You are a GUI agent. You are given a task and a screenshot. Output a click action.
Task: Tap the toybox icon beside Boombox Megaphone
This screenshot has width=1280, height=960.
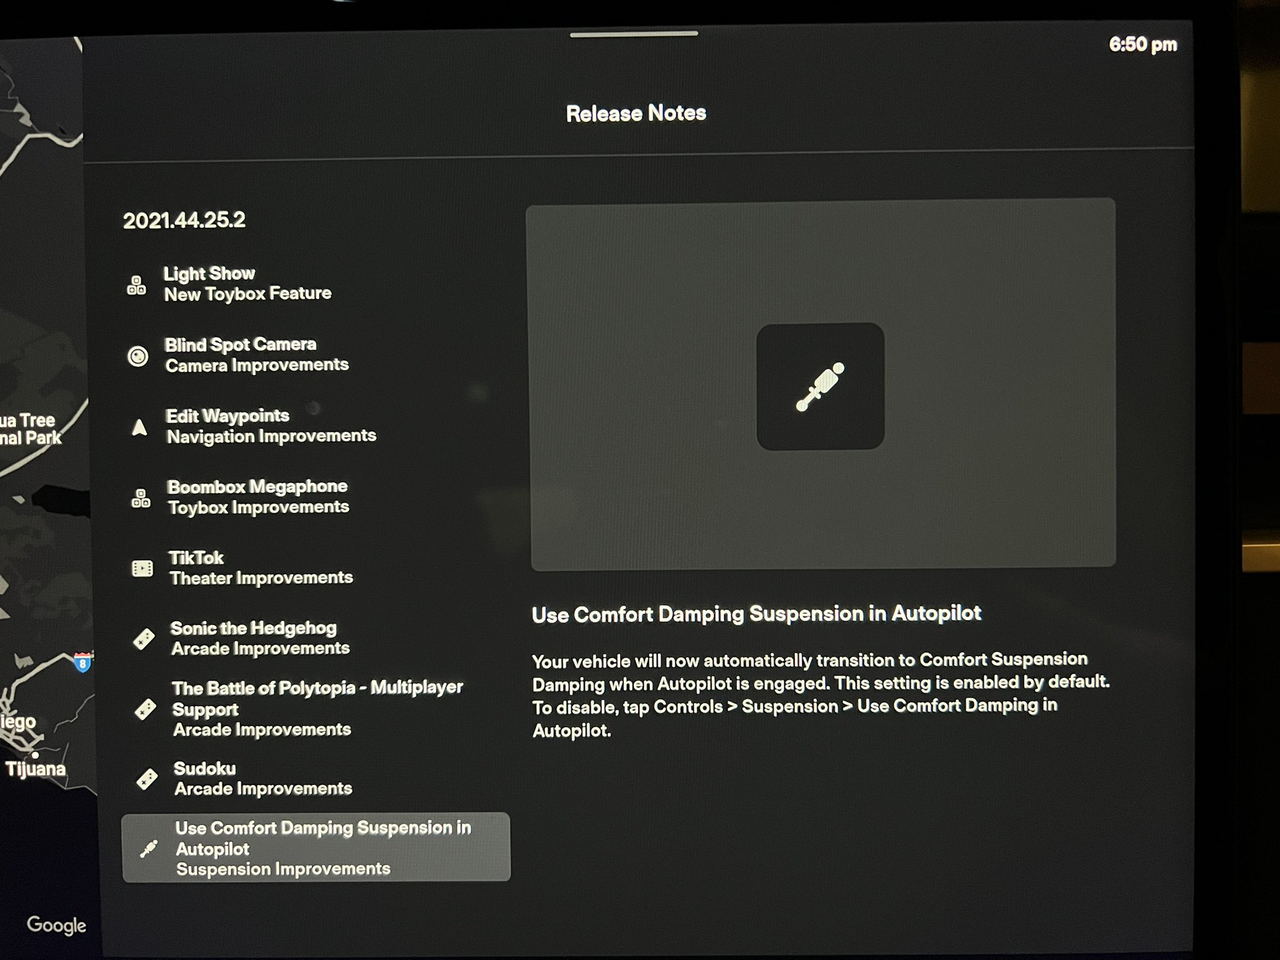141,498
